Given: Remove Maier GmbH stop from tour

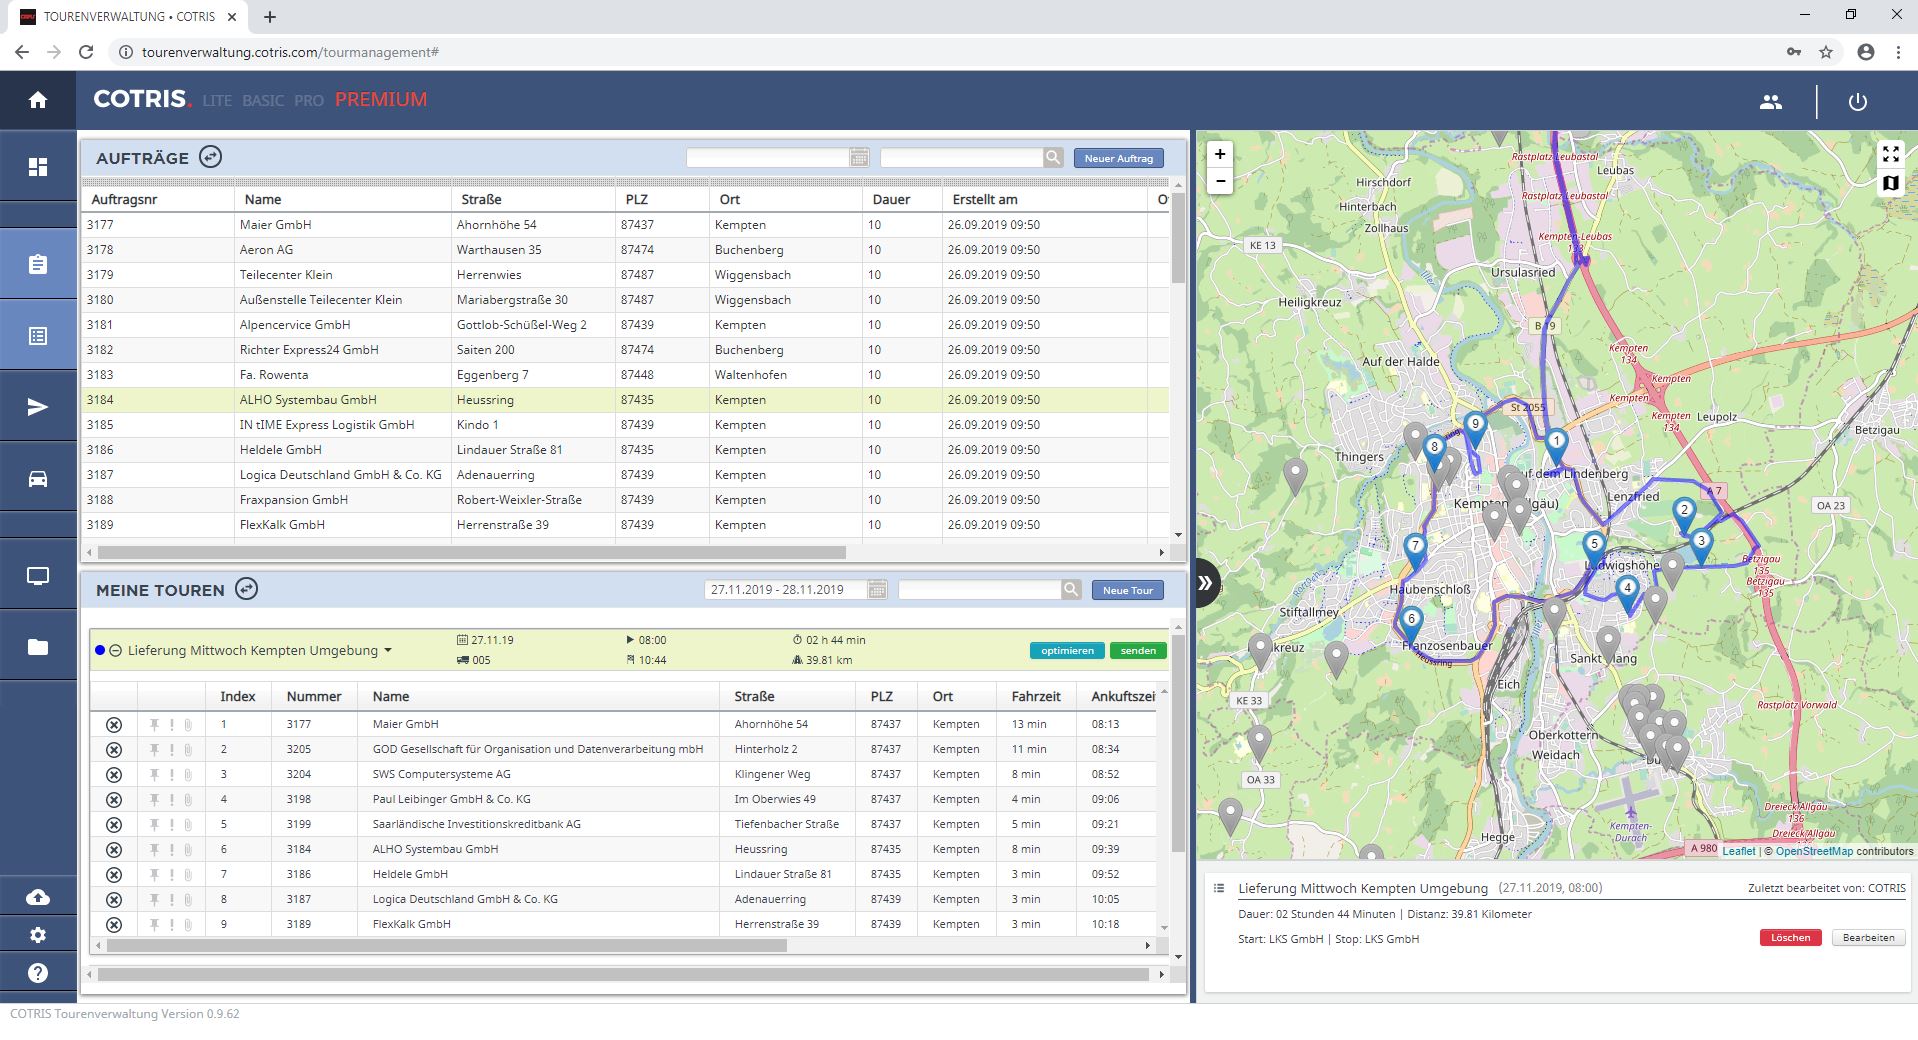Looking at the screenshot, I should 114,724.
